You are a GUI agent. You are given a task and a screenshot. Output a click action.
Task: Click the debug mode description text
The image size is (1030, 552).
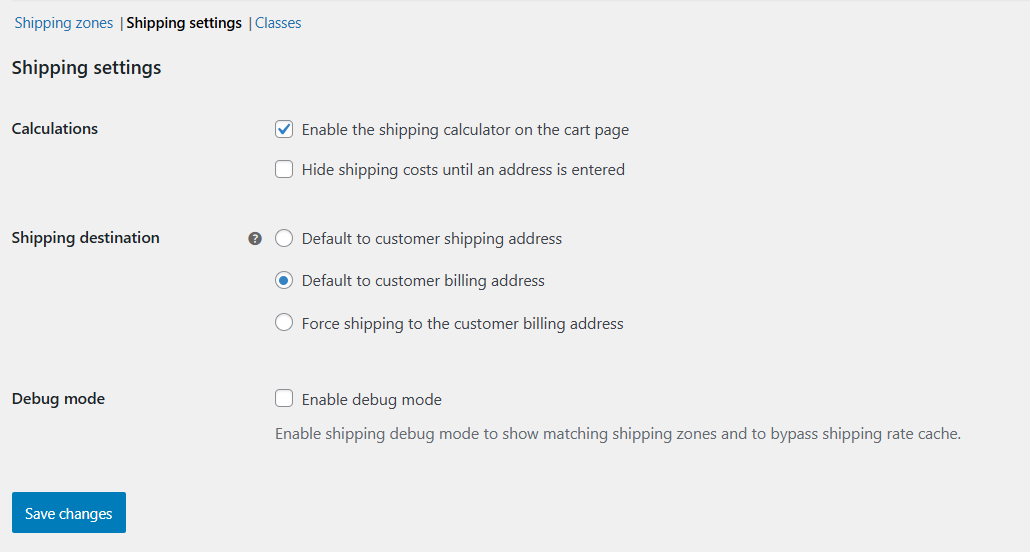(x=617, y=434)
